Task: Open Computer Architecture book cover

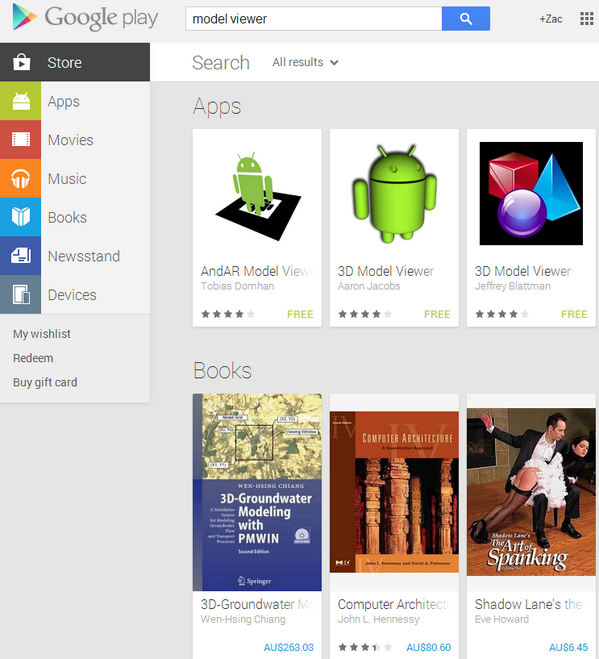Action: point(394,492)
